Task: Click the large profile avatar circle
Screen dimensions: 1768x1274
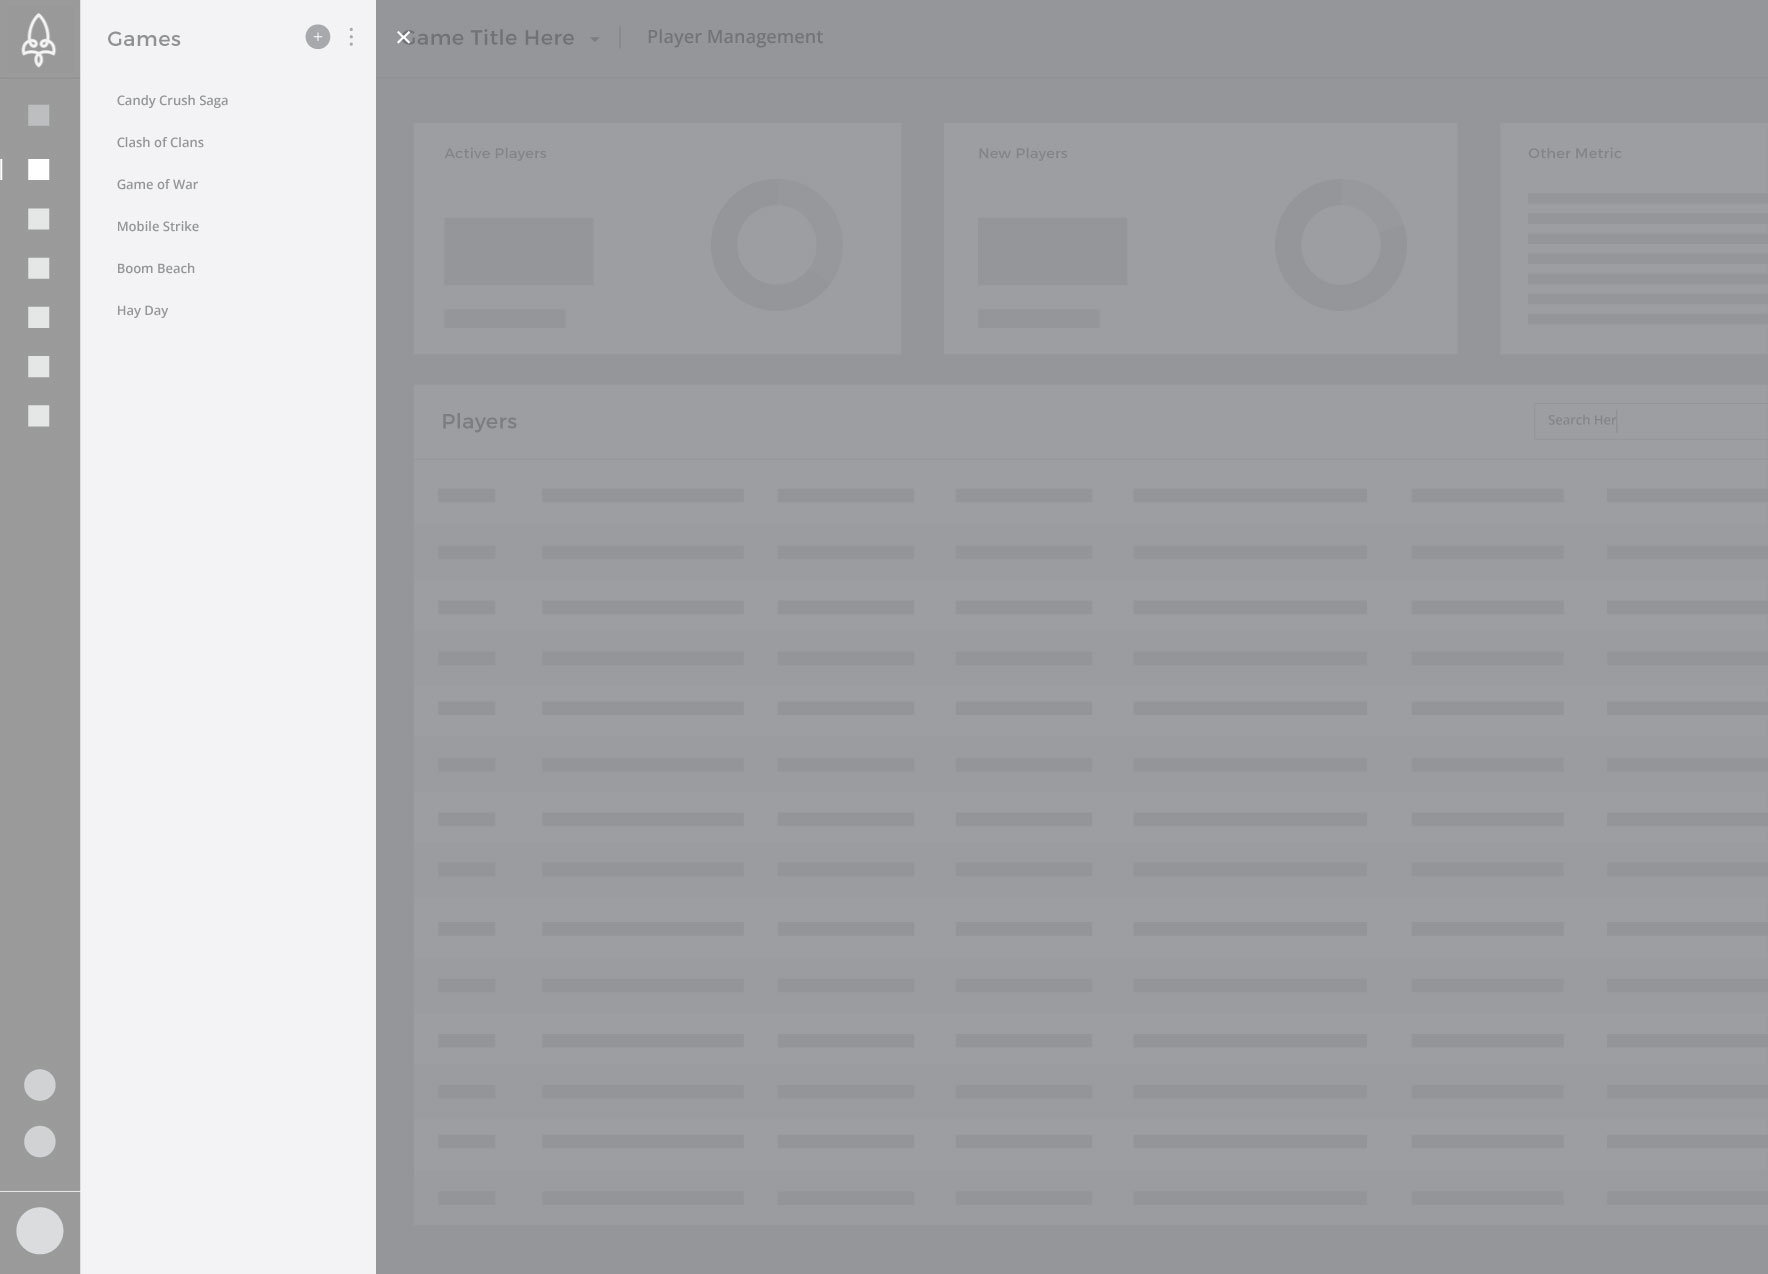Action: [40, 1230]
